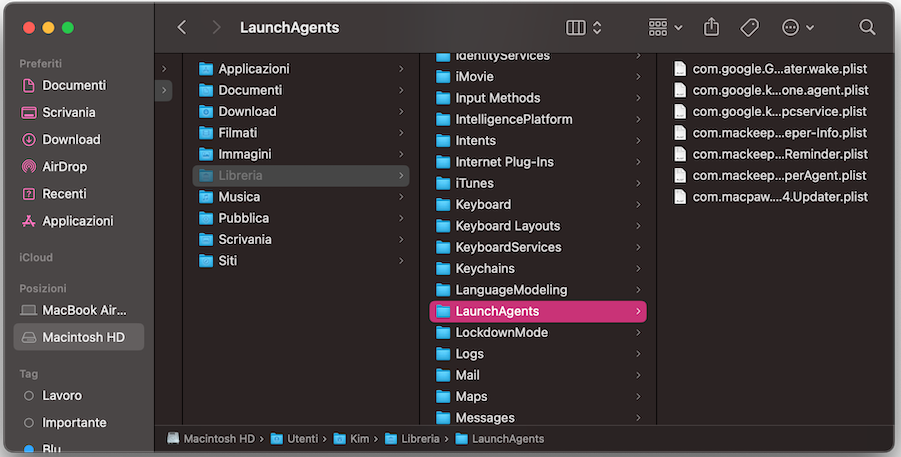Open AirDrop in the sidebar
Viewport: 901px width, 457px height.
tap(79, 166)
